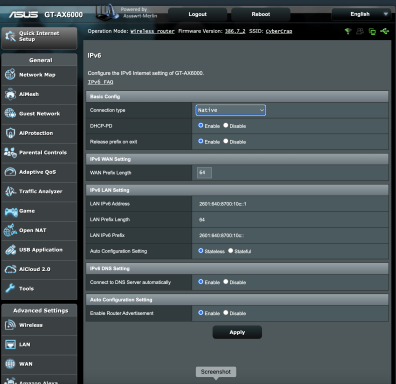
Task: Click the Wireless signal icon
Action: (x=10, y=325)
